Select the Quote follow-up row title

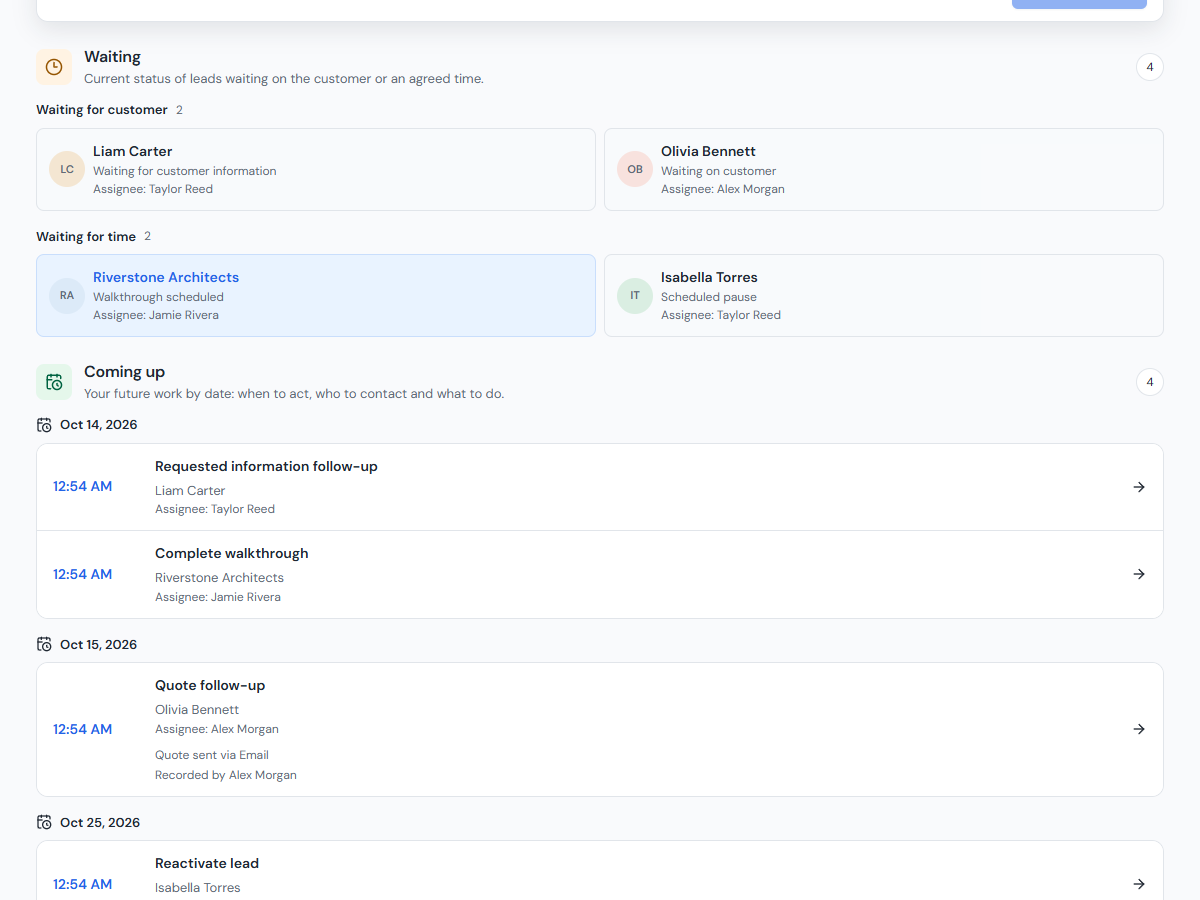tap(210, 685)
